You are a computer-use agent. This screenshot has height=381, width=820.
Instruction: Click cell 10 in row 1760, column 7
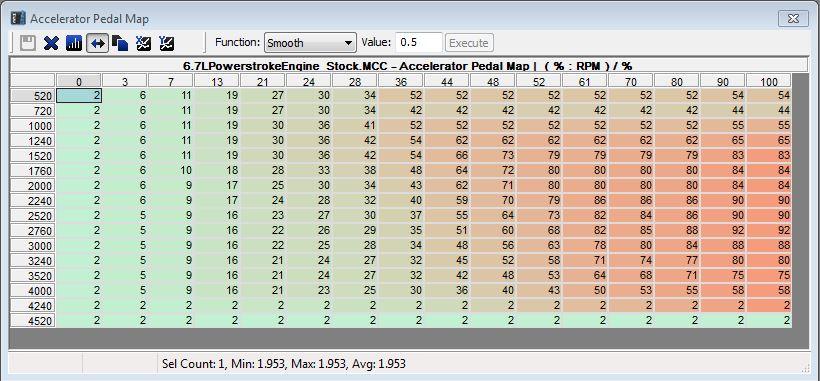click(x=170, y=171)
